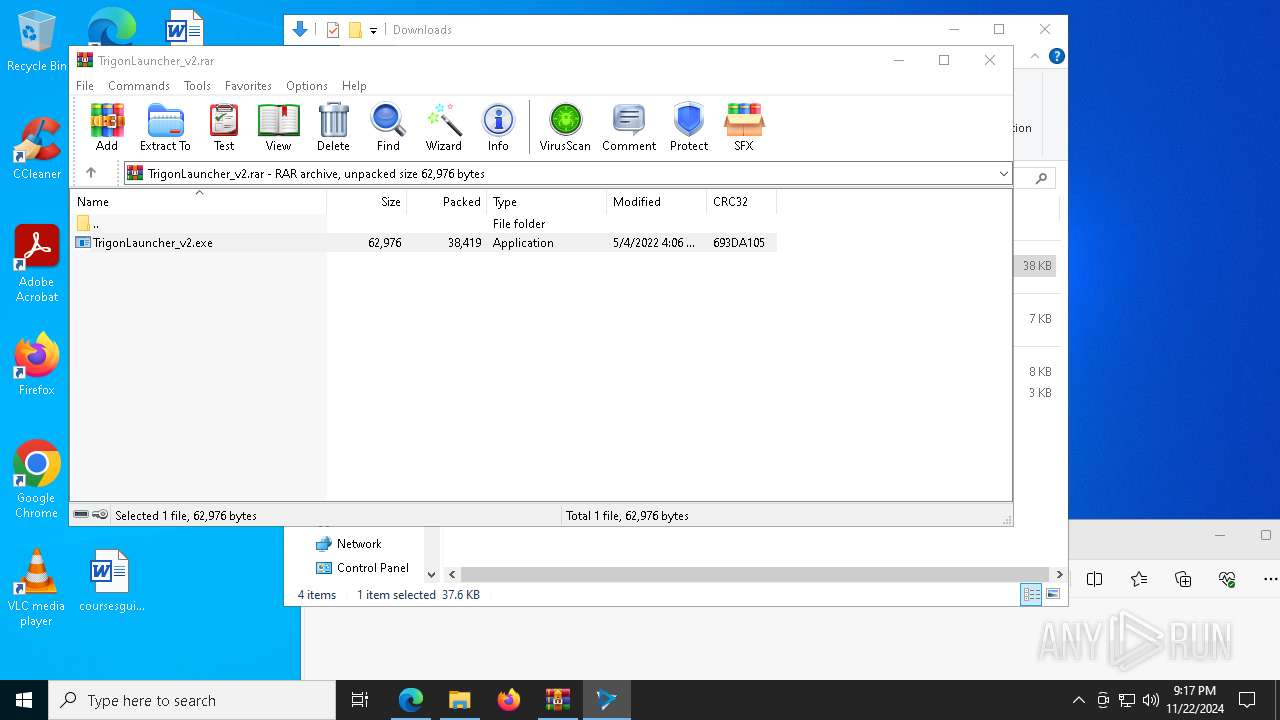Screen dimensions: 1280x720
Task: Select the parent folder '..' entry
Action: pyautogui.click(x=95, y=224)
